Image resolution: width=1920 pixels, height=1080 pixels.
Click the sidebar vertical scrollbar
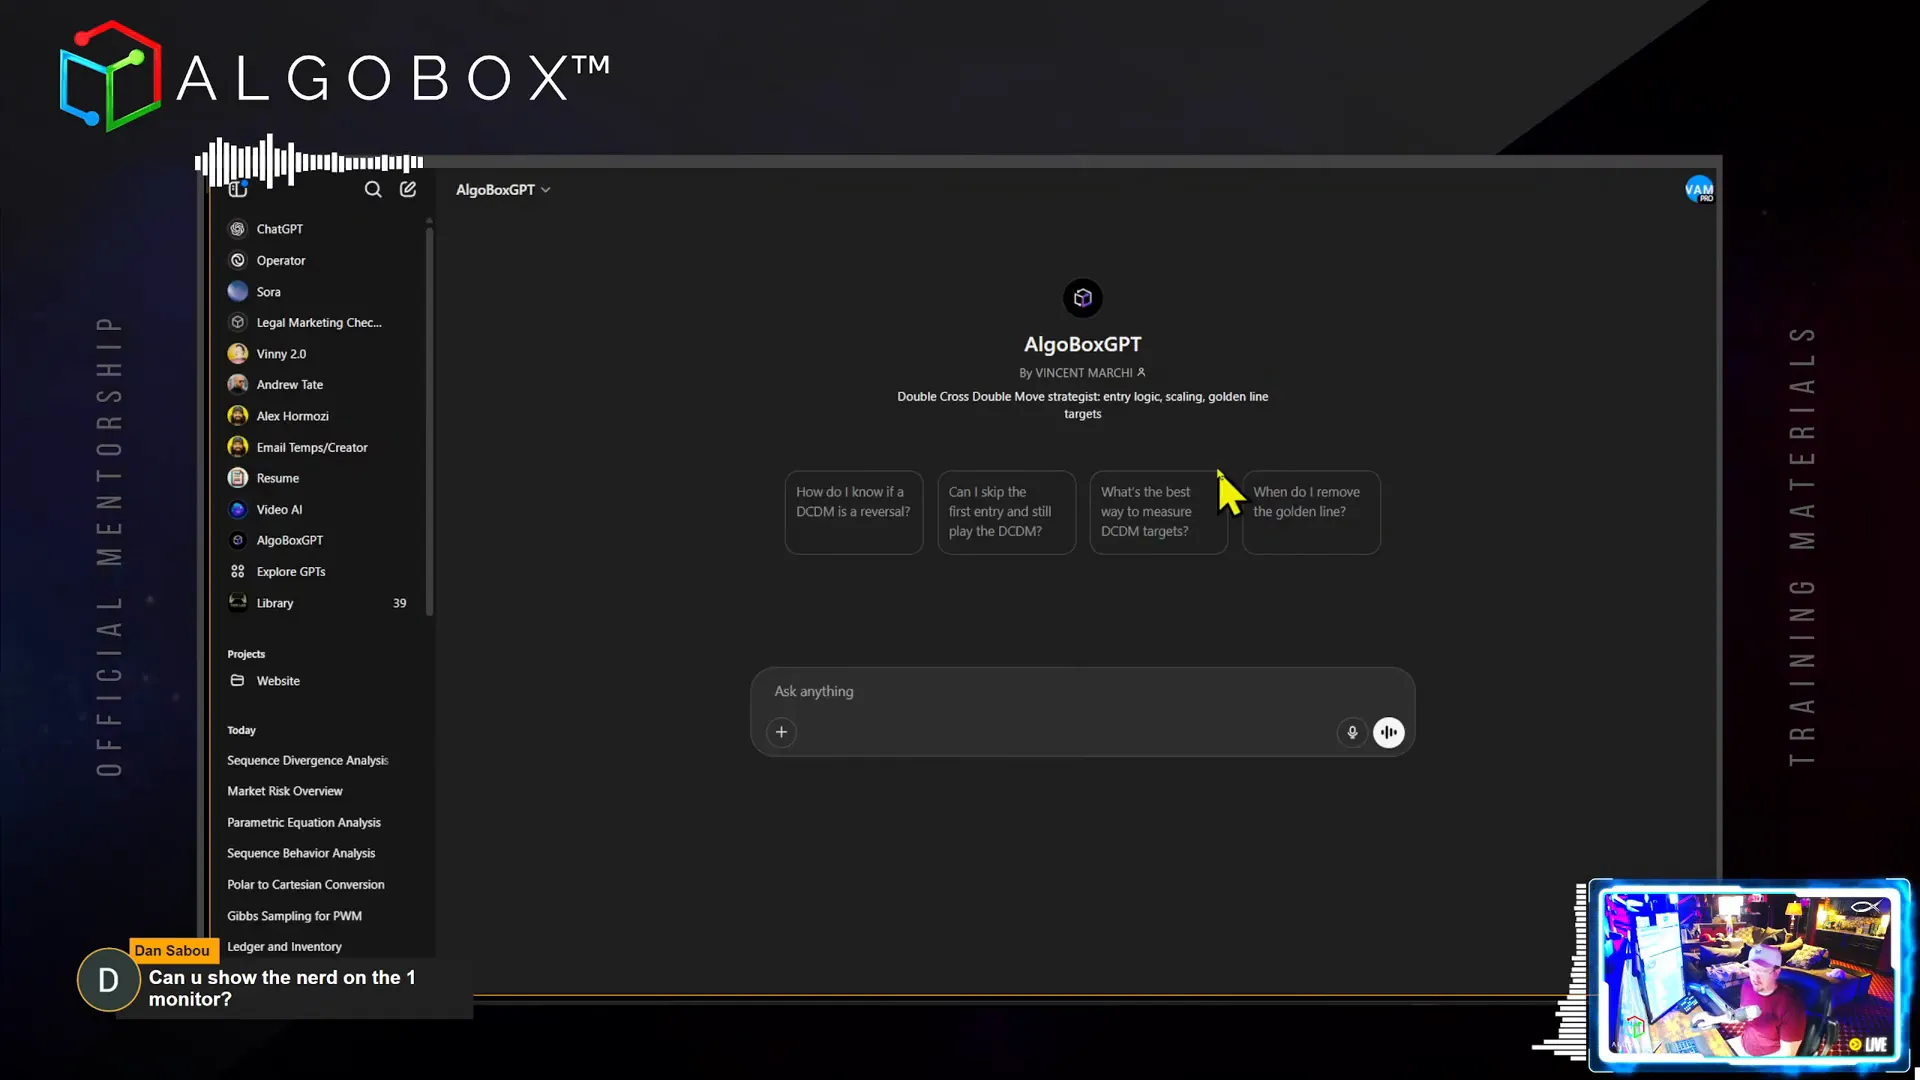[x=429, y=420]
